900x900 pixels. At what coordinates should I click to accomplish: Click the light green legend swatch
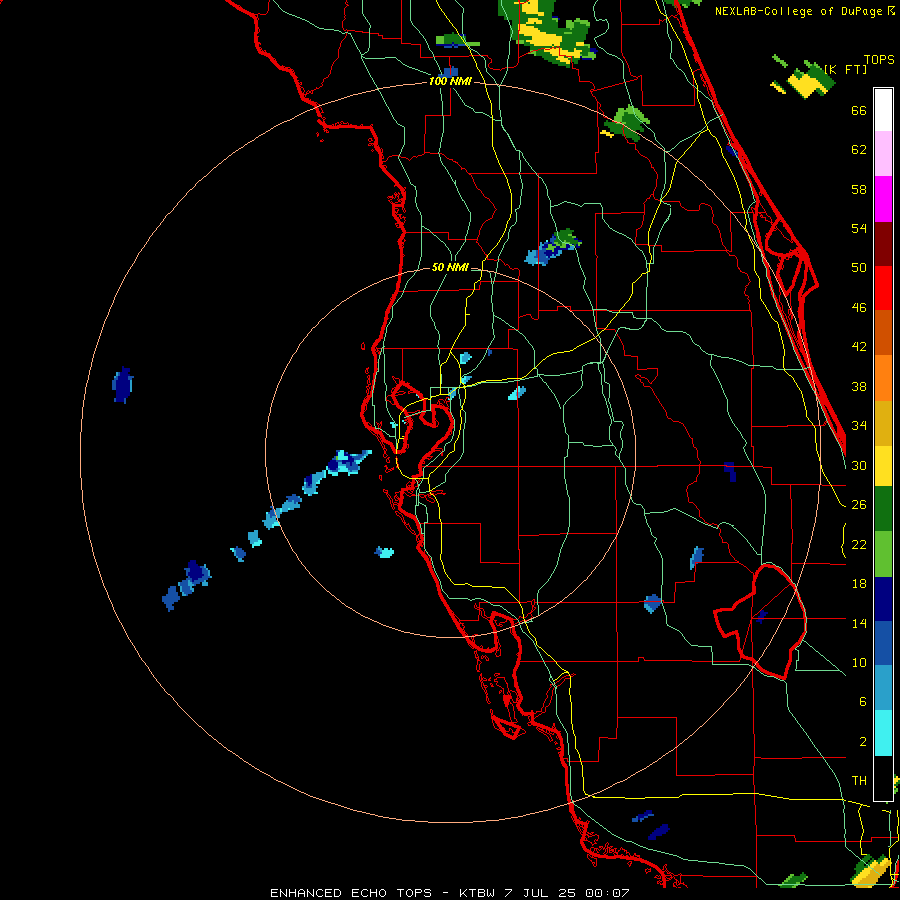point(883,554)
